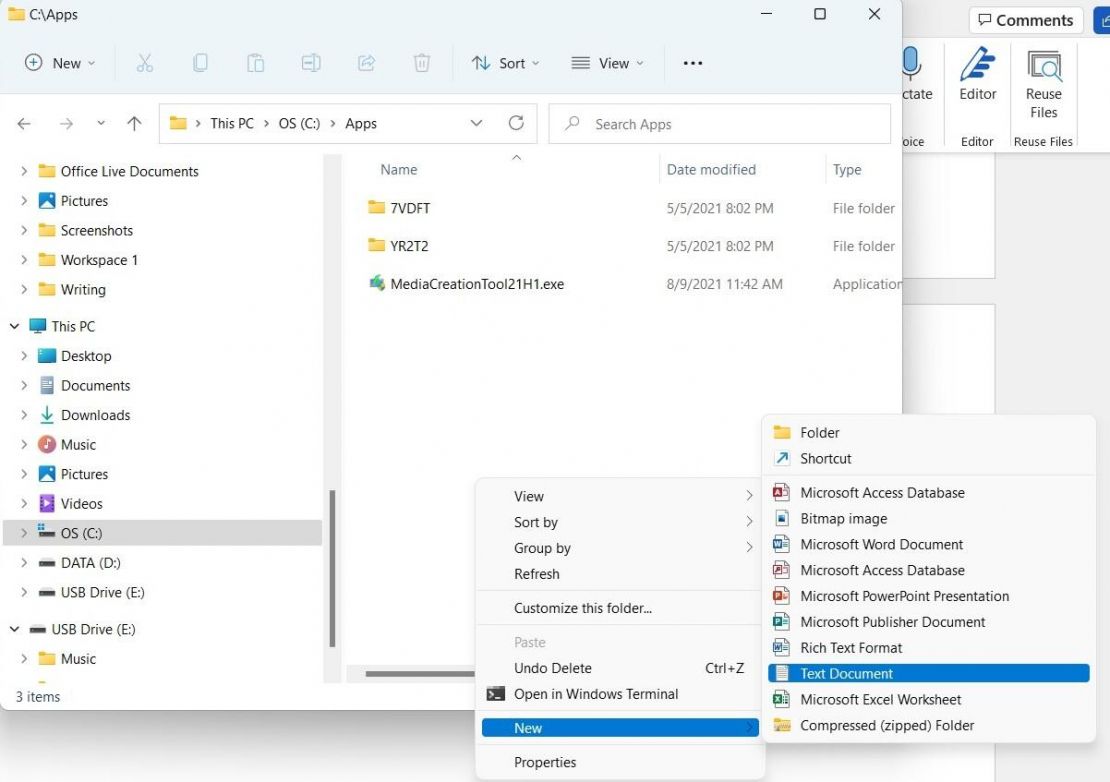
Task: Expand the OS (C:) tree node
Action: click(24, 533)
